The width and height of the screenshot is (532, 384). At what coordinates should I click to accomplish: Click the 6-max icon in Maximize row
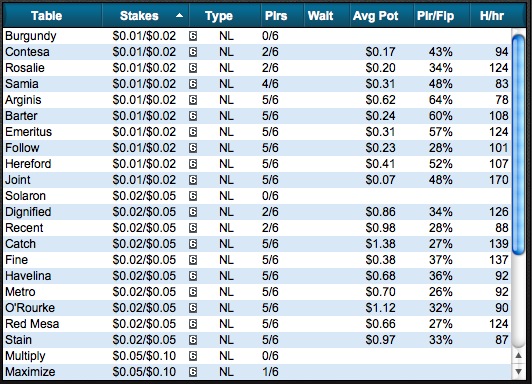click(x=193, y=372)
